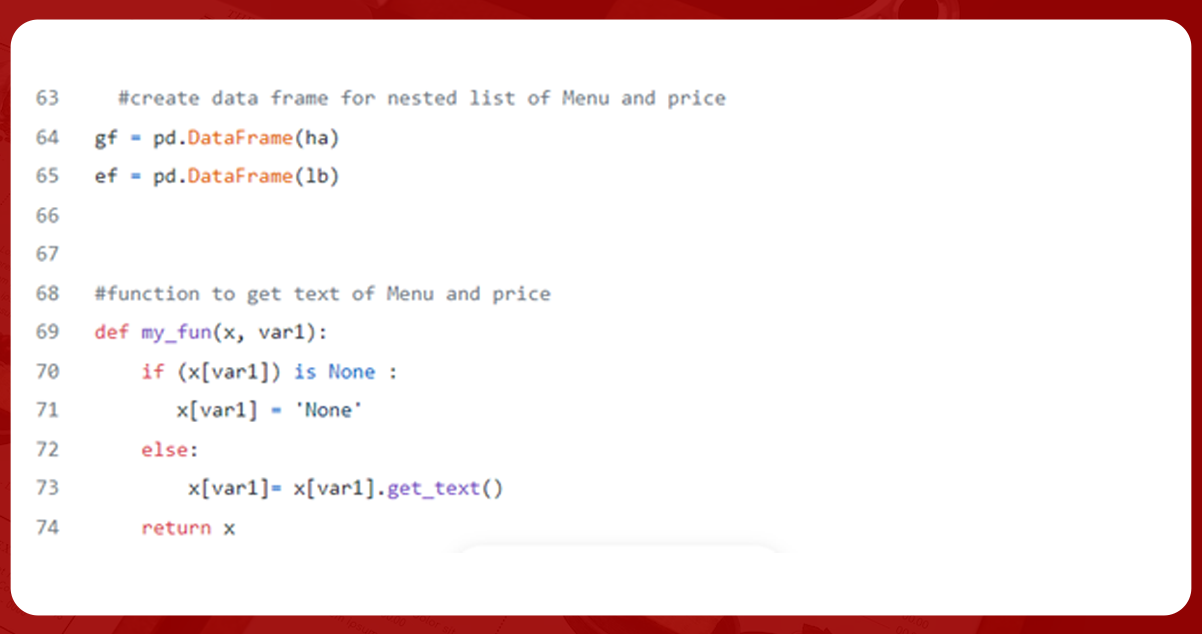Click the comment about creating data frame

pos(421,98)
